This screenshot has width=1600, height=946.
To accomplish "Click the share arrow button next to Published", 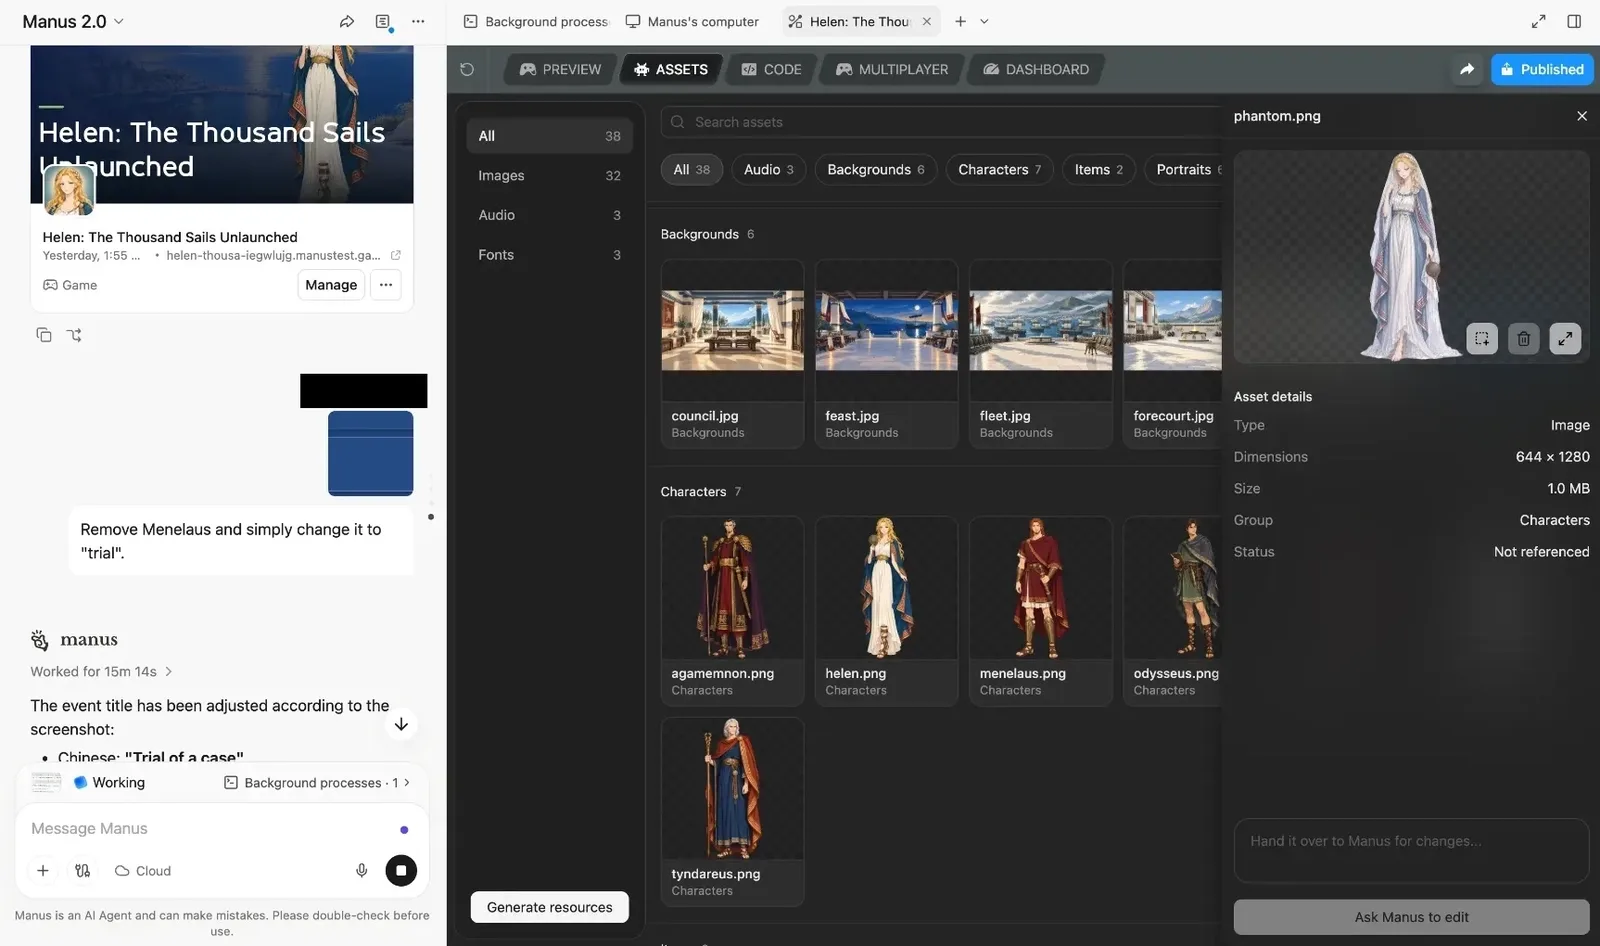I will pos(1467,69).
